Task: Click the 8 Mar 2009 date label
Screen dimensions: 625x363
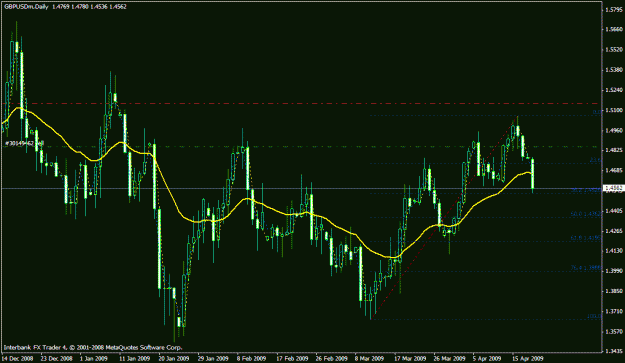Action: tap(369, 358)
